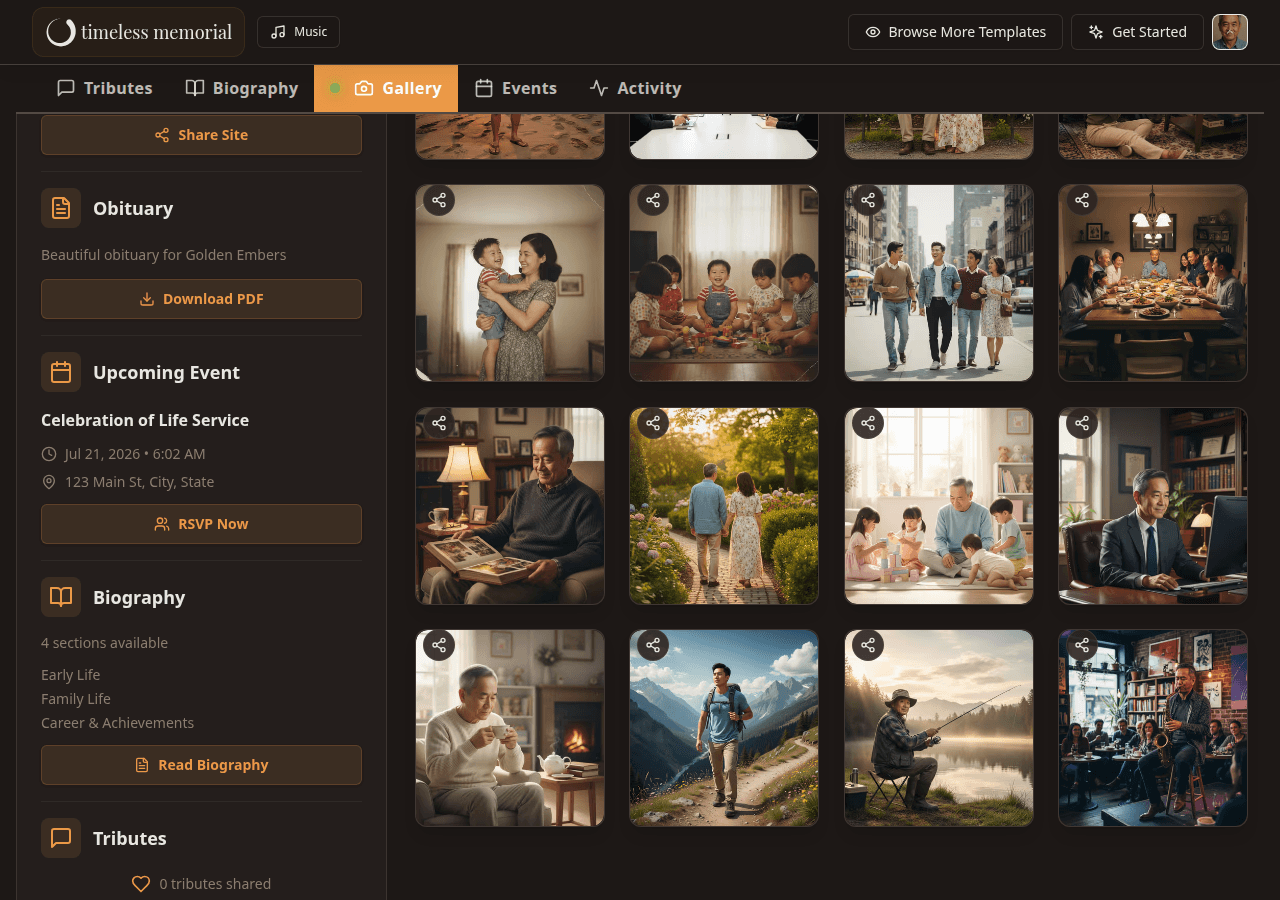Click share icon on mountain hiker photo
Screen dimensions: 1280x900
click(653, 645)
